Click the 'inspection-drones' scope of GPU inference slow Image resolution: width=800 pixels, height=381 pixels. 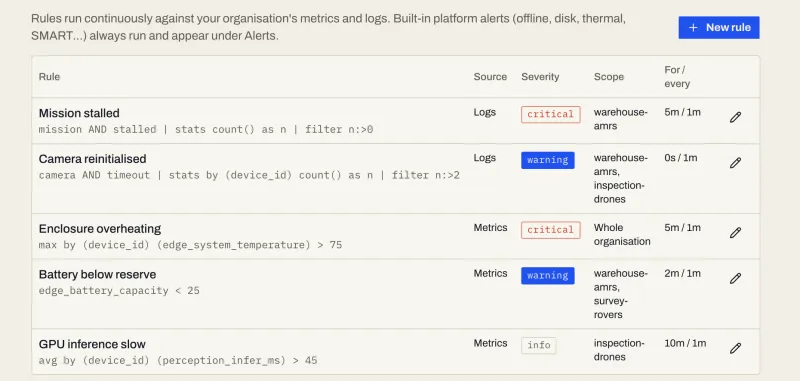(x=619, y=350)
